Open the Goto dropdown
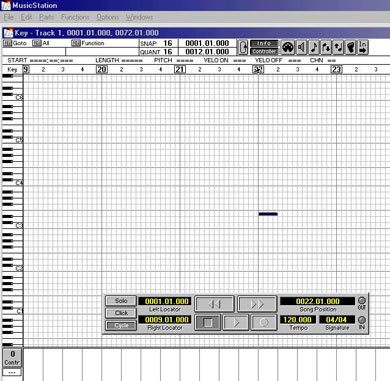The height and width of the screenshot is (381, 390). point(15,43)
